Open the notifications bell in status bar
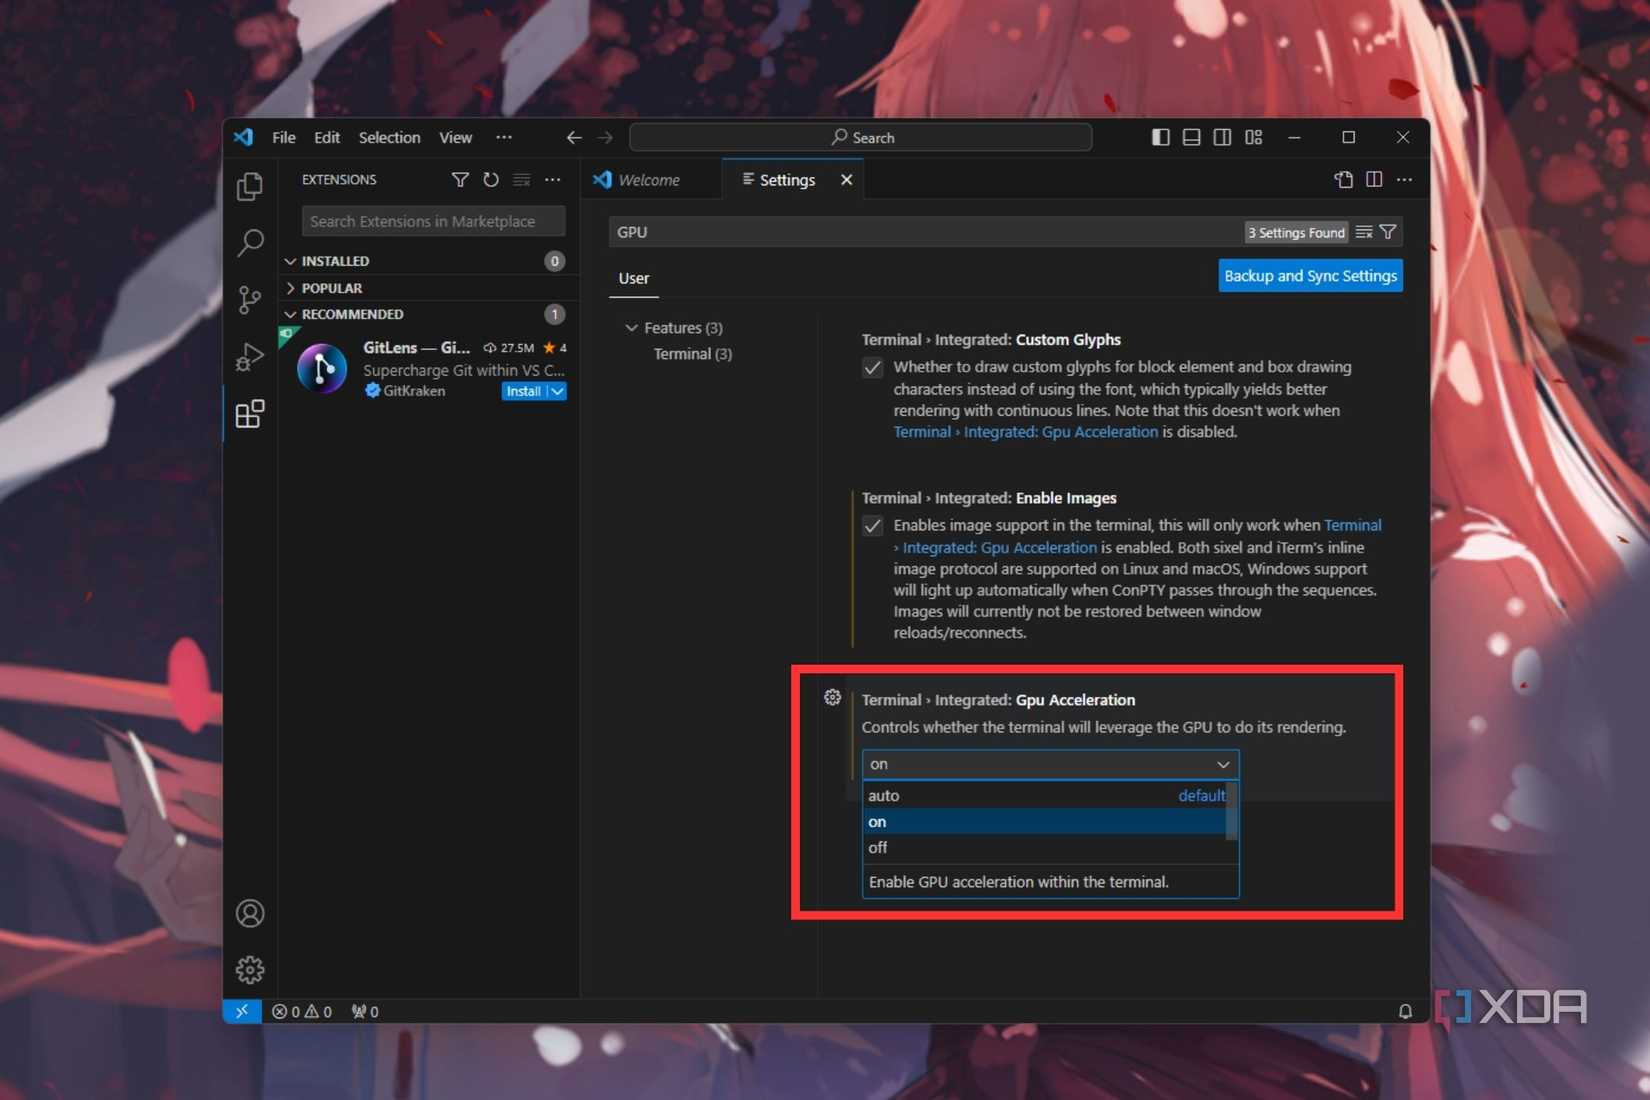The image size is (1650, 1100). click(x=1405, y=1011)
